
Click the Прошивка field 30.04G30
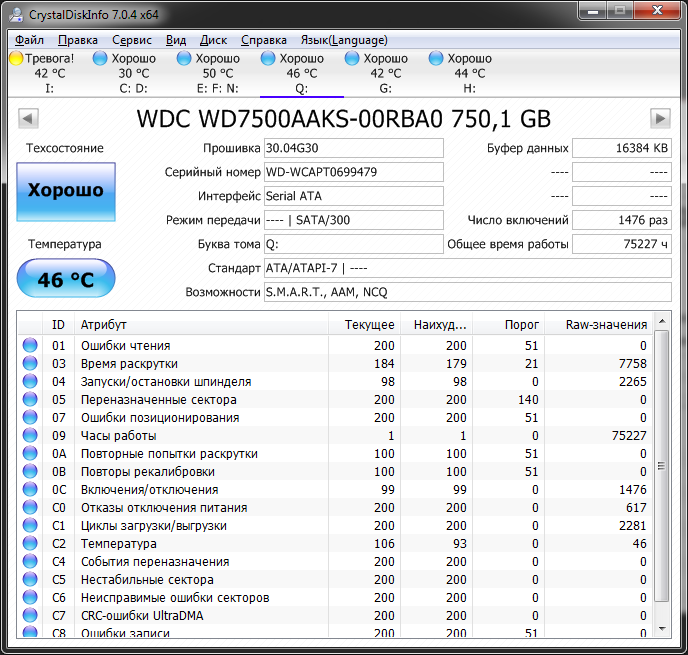(353, 148)
